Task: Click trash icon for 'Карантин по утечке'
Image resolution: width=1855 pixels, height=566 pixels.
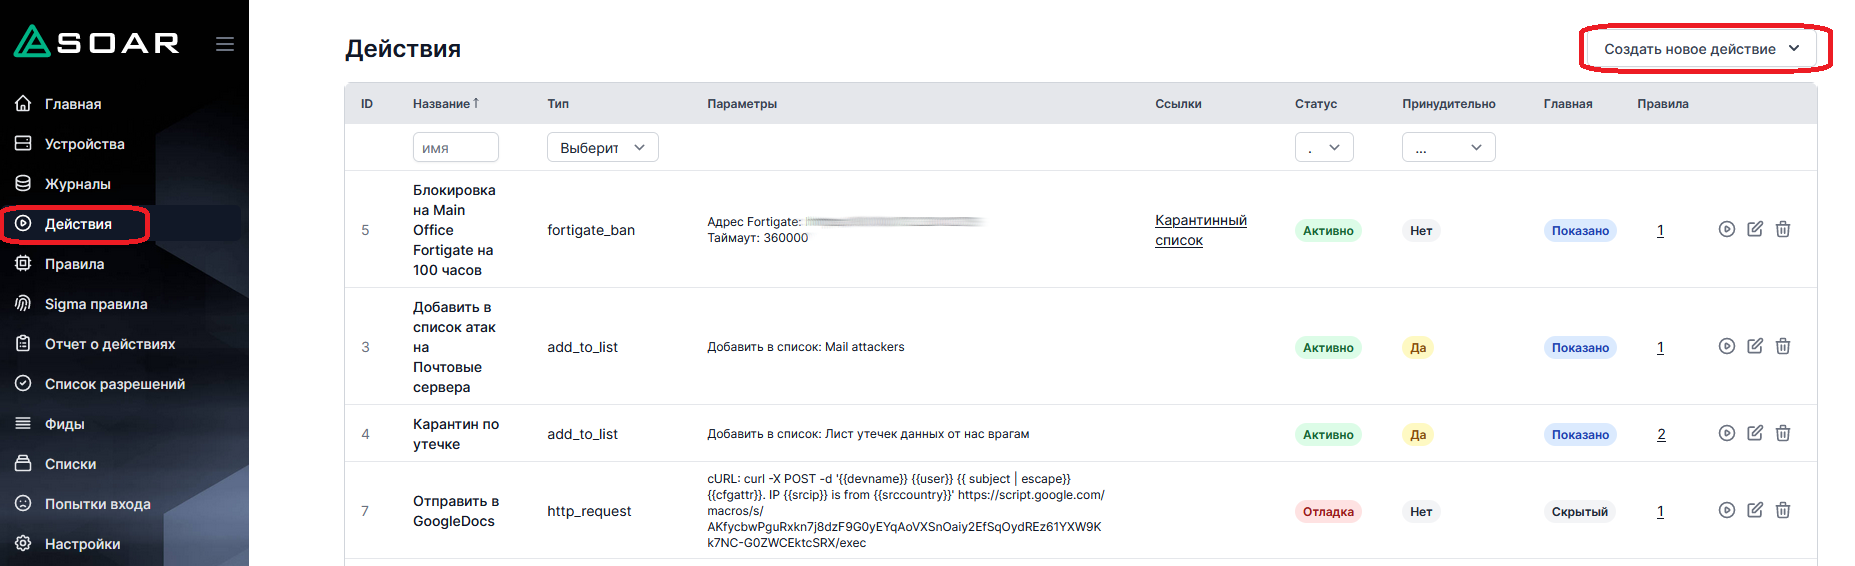Action: 1782,433
